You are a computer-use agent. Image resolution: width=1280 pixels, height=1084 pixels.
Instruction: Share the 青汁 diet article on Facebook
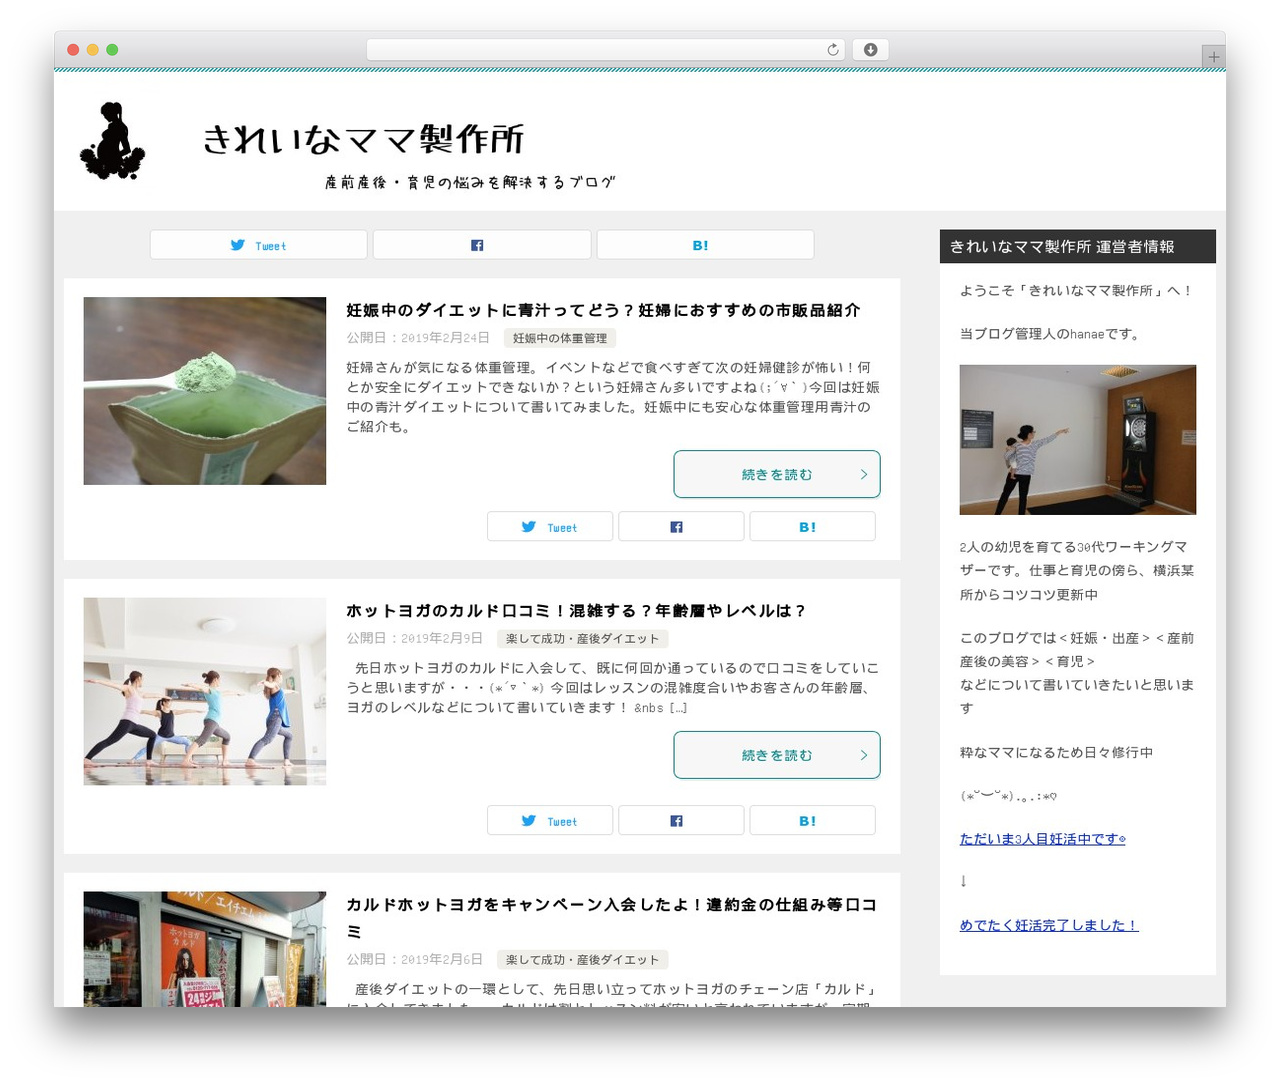pyautogui.click(x=681, y=526)
